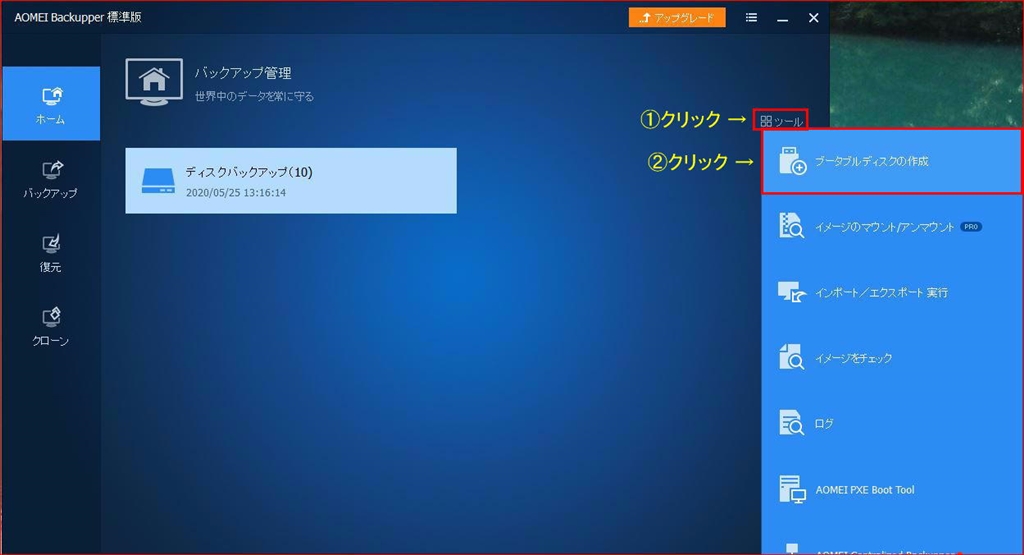1024x555 pixels.
Task: Select Import/Export menu item
Action: [891, 292]
